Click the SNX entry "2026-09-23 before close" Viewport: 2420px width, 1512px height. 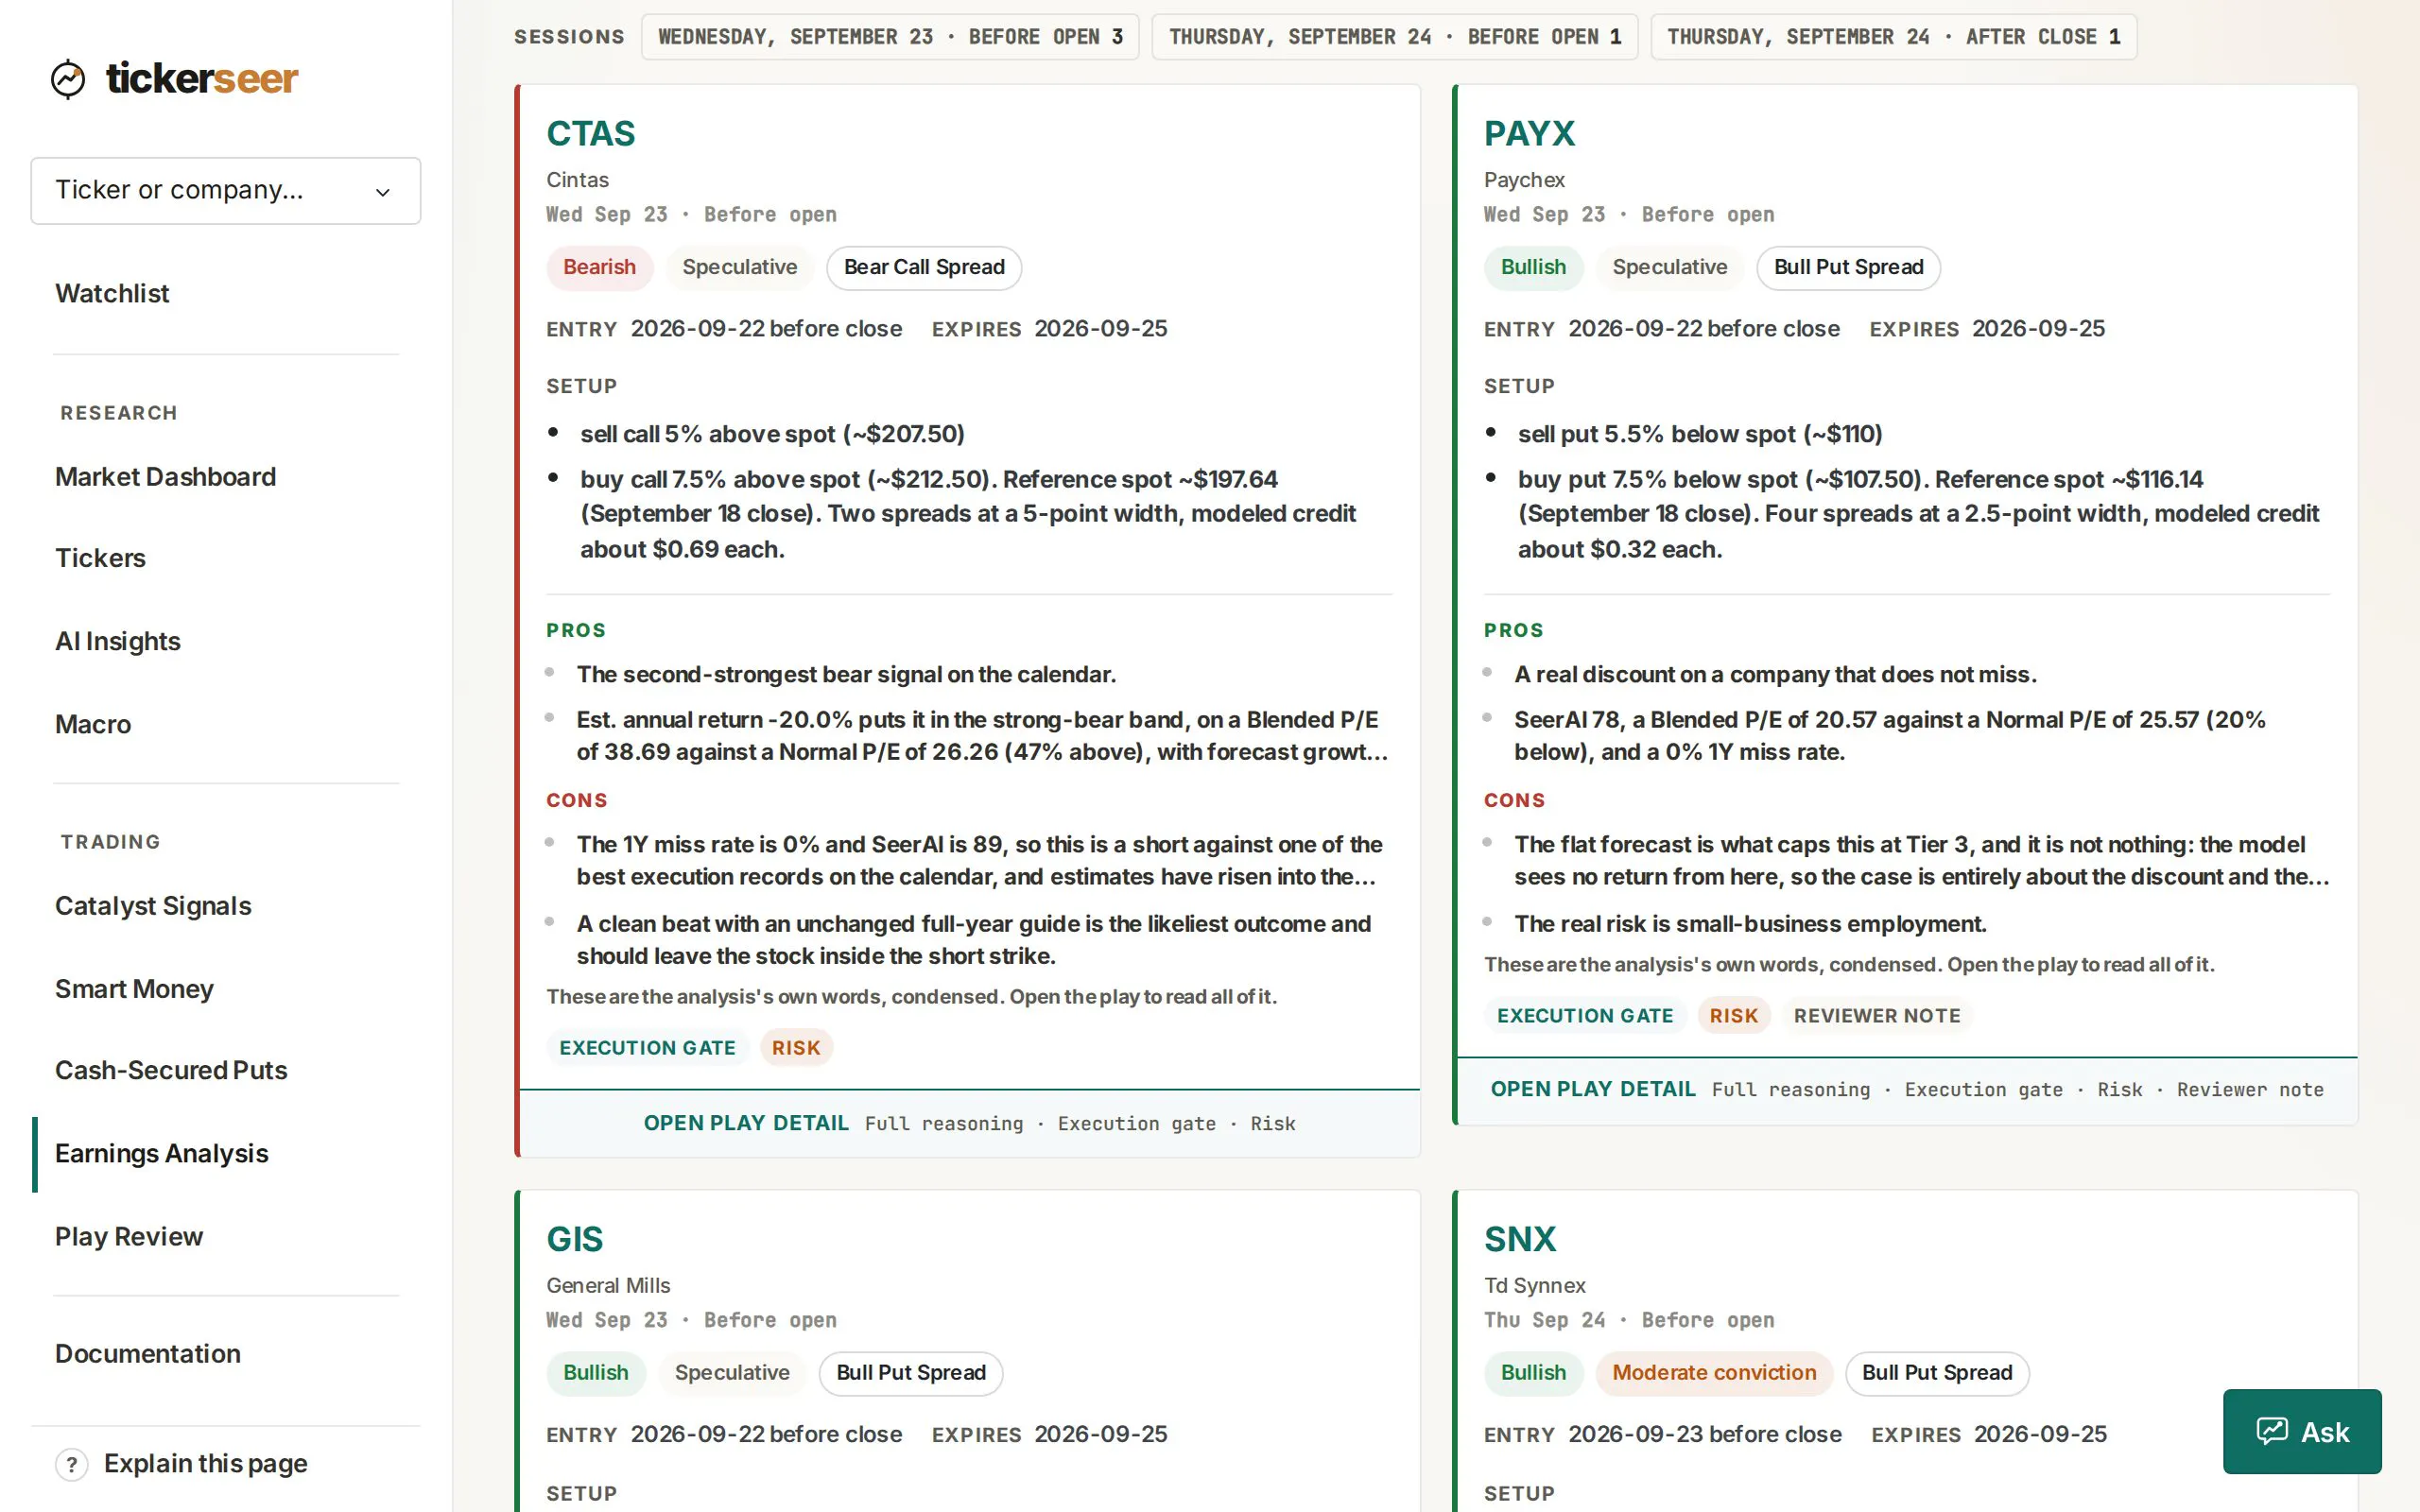pyautogui.click(x=1704, y=1435)
